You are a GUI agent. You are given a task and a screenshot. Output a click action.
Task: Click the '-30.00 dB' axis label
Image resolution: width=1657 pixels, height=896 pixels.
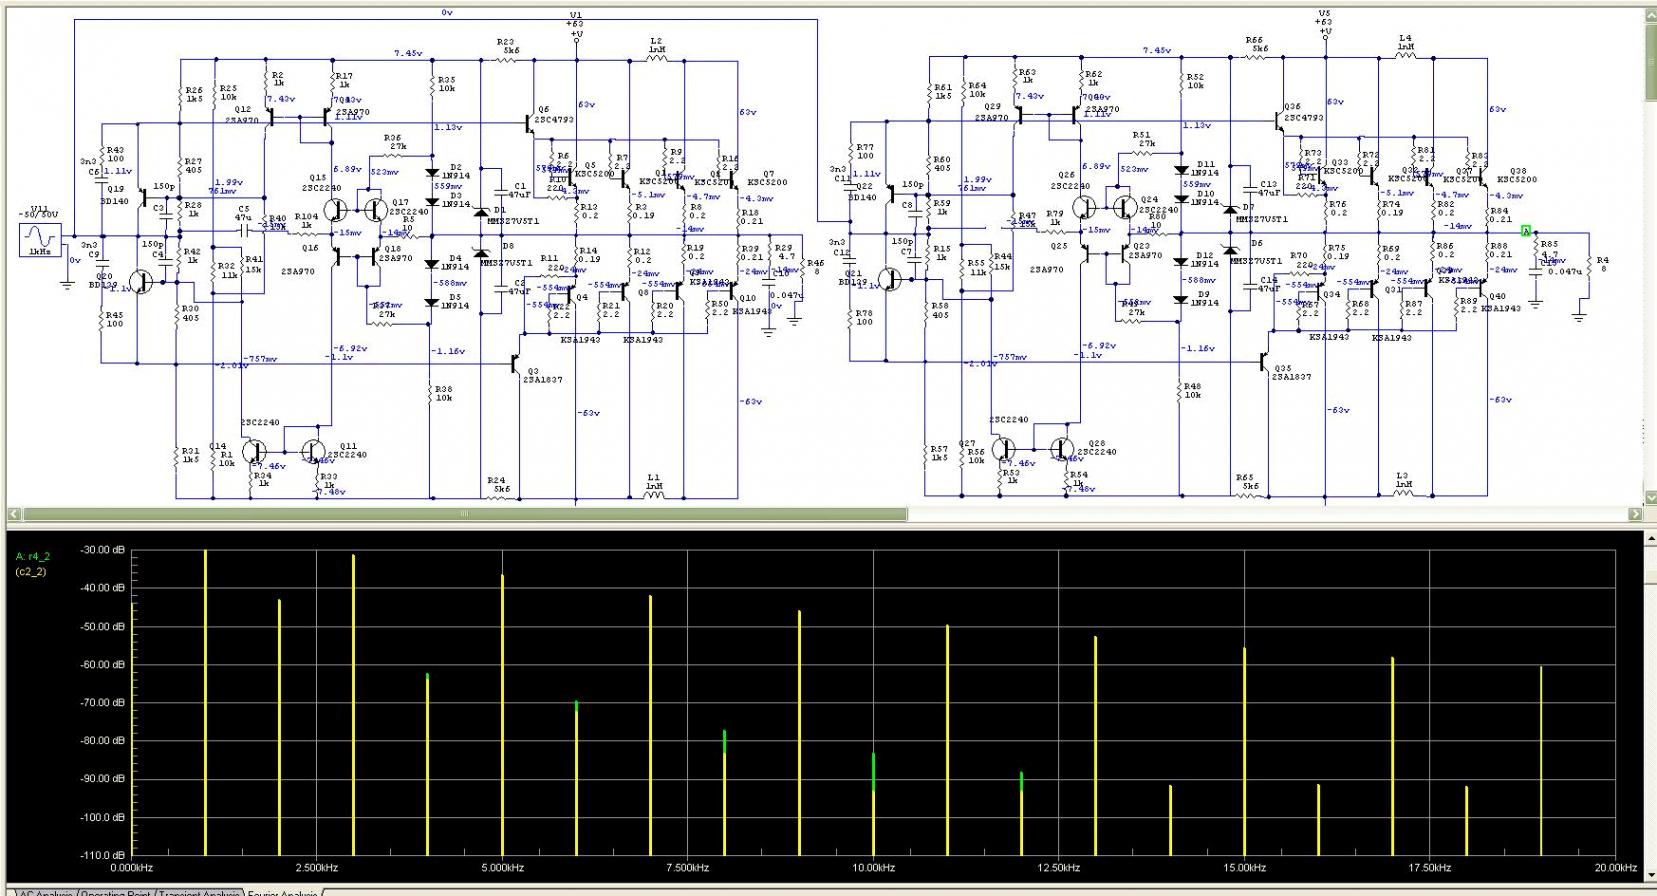pos(102,550)
